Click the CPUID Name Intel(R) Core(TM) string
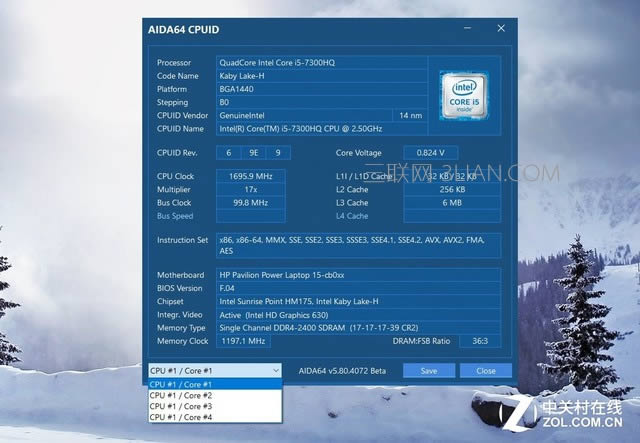The image size is (640, 443). coord(322,129)
